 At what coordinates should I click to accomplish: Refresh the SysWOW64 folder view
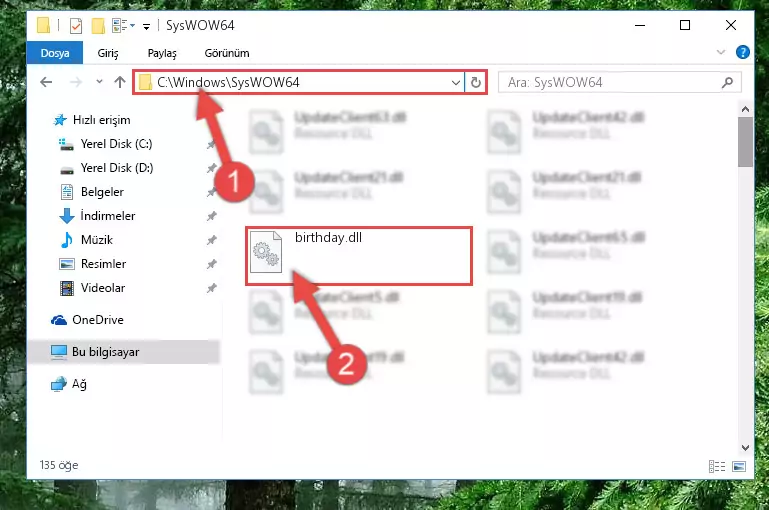476,82
